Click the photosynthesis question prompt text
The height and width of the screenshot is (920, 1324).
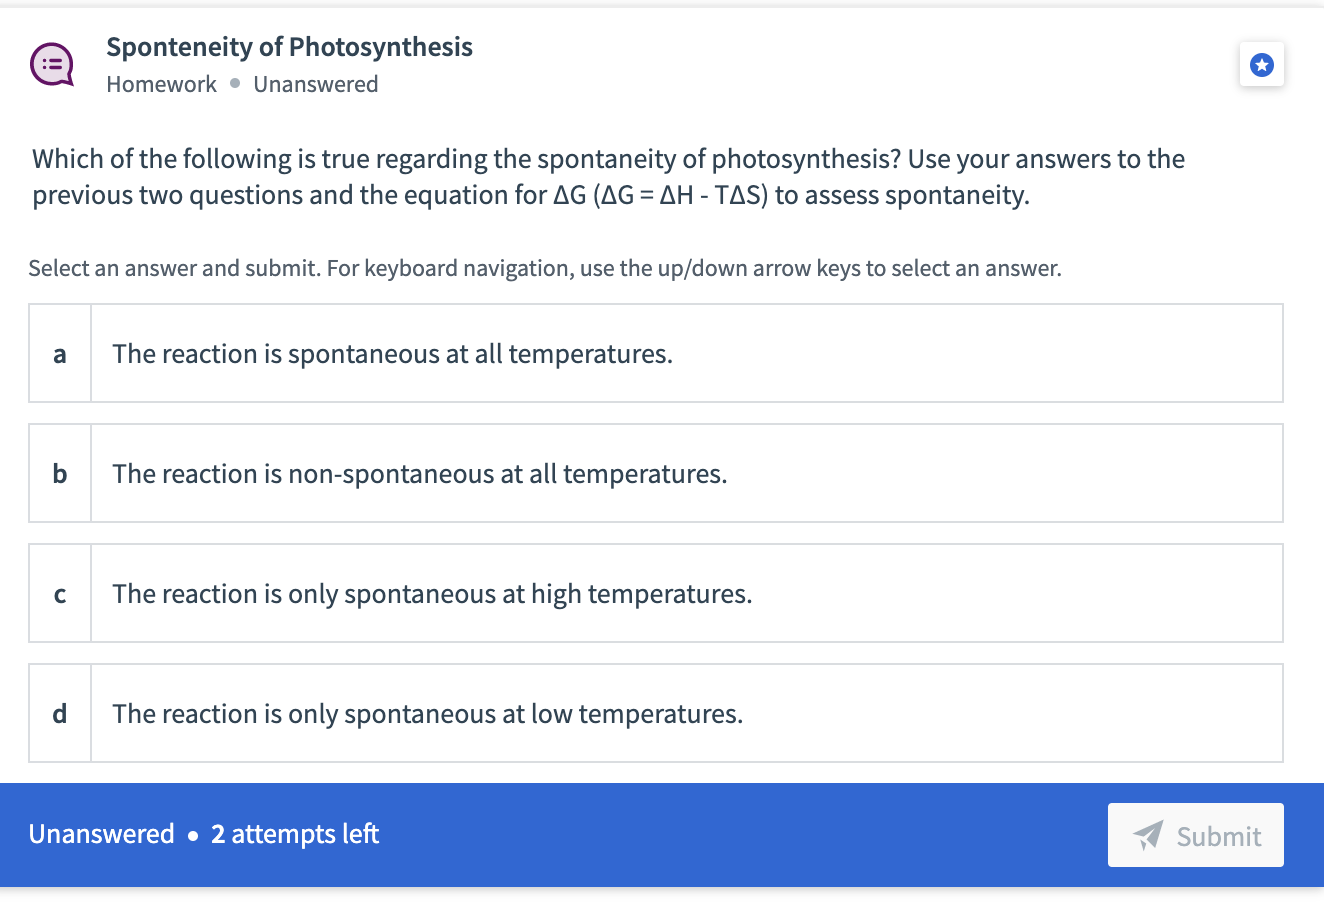[608, 177]
